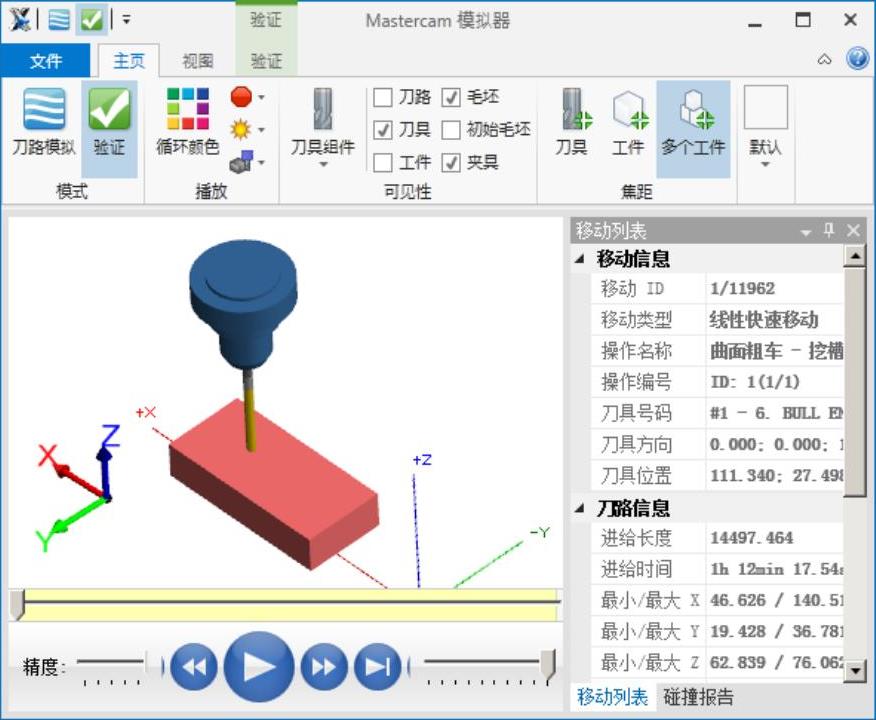Open the gray block icon dropdown arrow
The height and width of the screenshot is (720, 876).
[261, 163]
